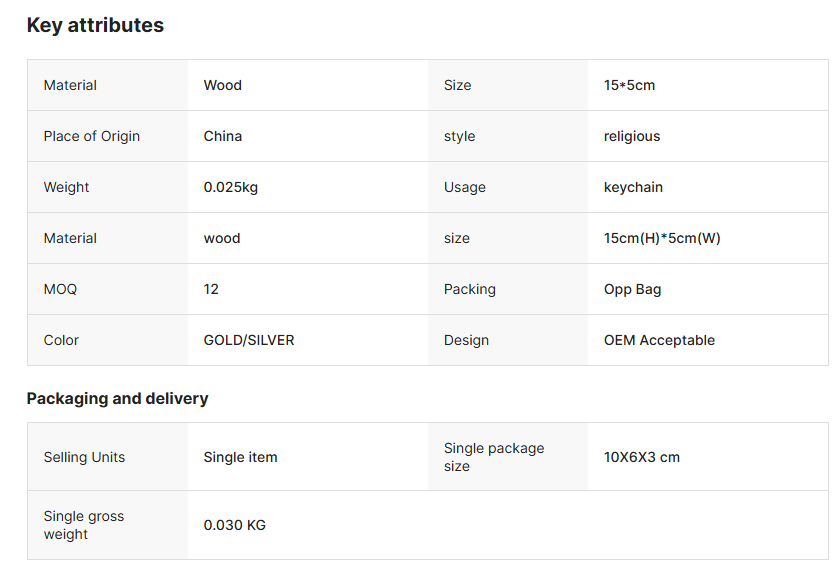Click the Usage attribute label
Screen dimensions: 837x573
click(x=465, y=187)
